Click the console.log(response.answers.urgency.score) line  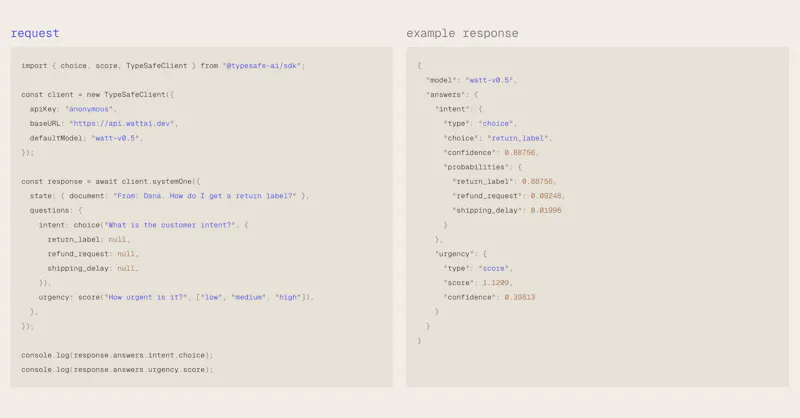(117, 370)
